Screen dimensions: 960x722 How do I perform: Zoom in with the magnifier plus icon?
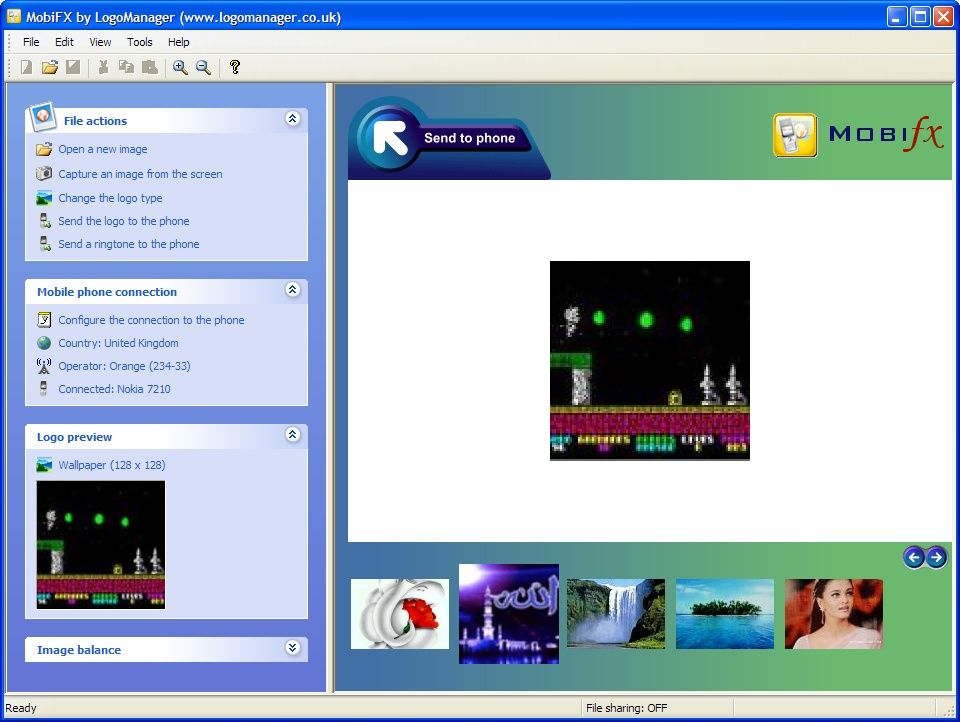(x=180, y=67)
